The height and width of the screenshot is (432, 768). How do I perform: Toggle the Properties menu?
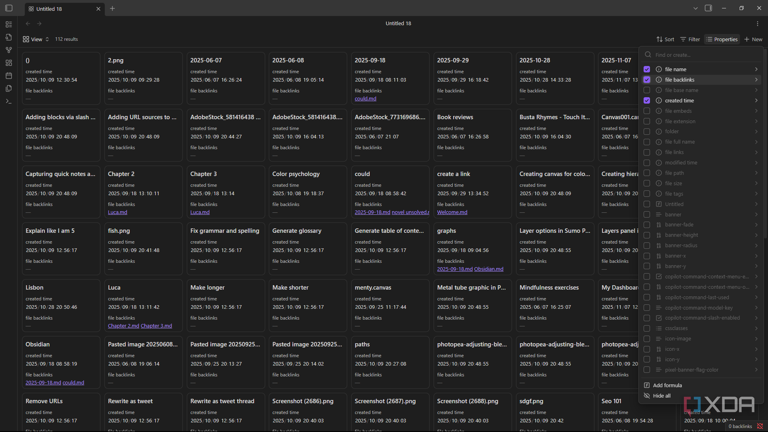tap(722, 39)
